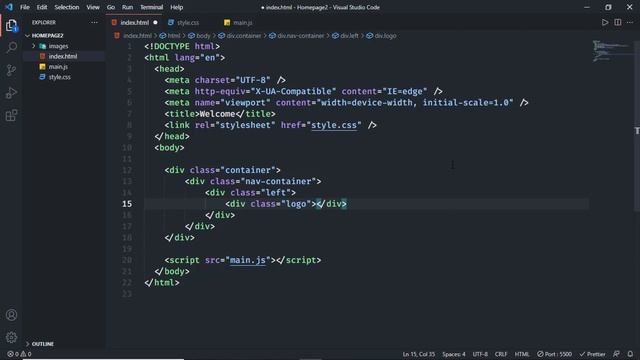Open the Go menu

click(111, 7)
